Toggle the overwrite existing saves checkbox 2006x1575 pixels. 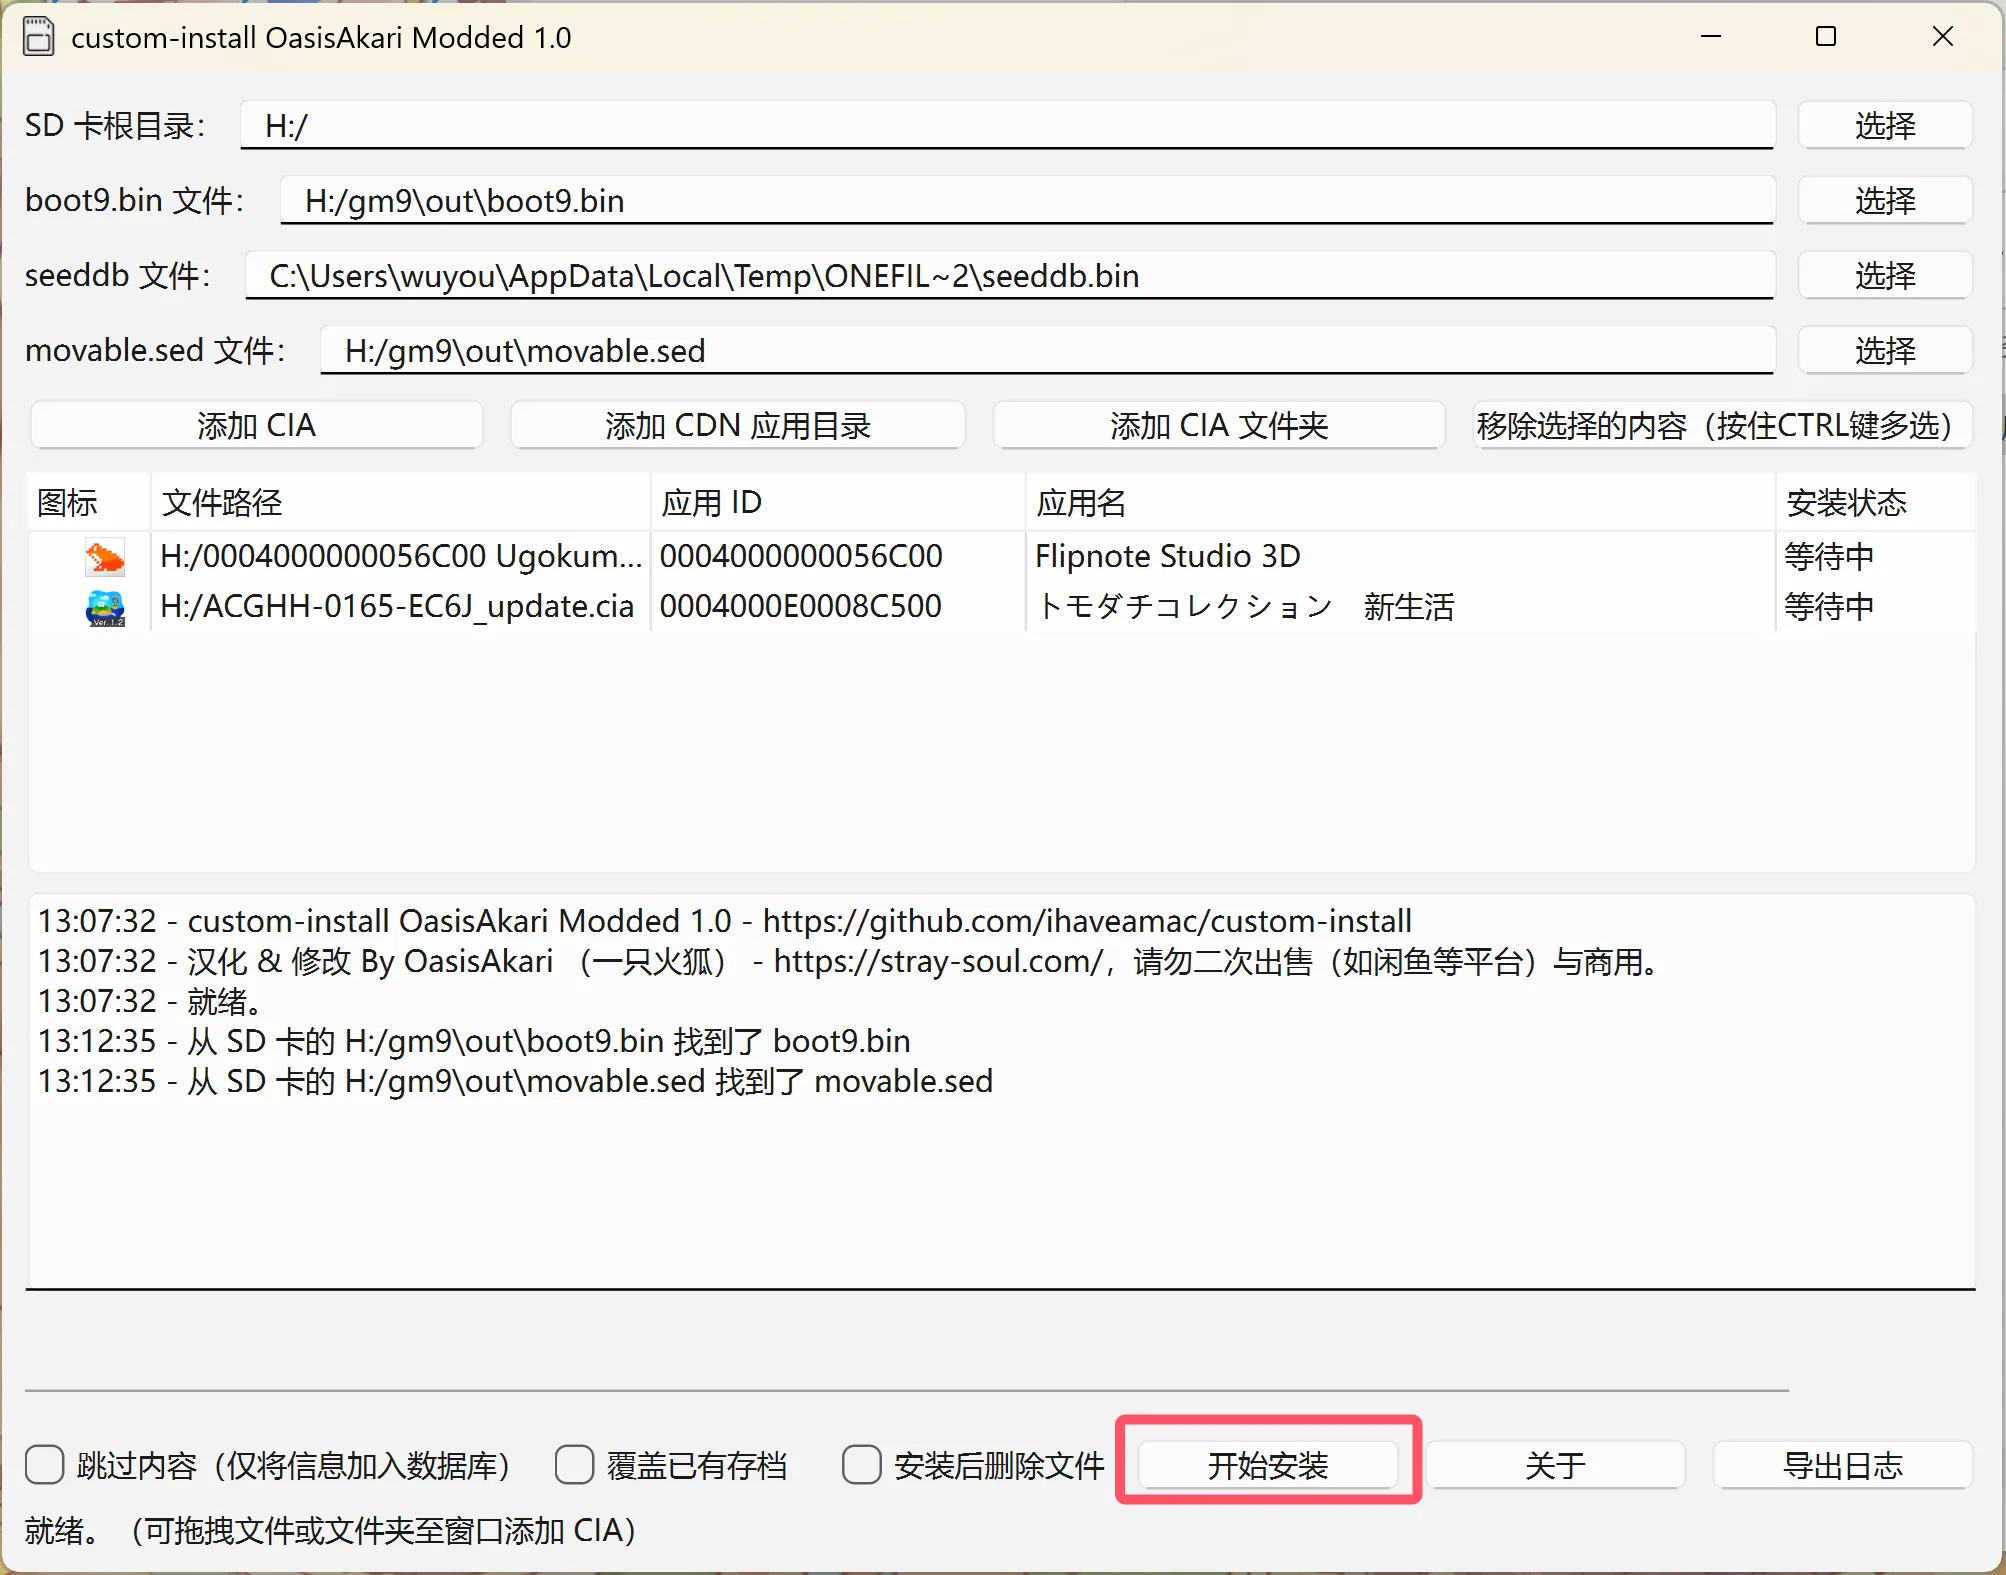(575, 1465)
